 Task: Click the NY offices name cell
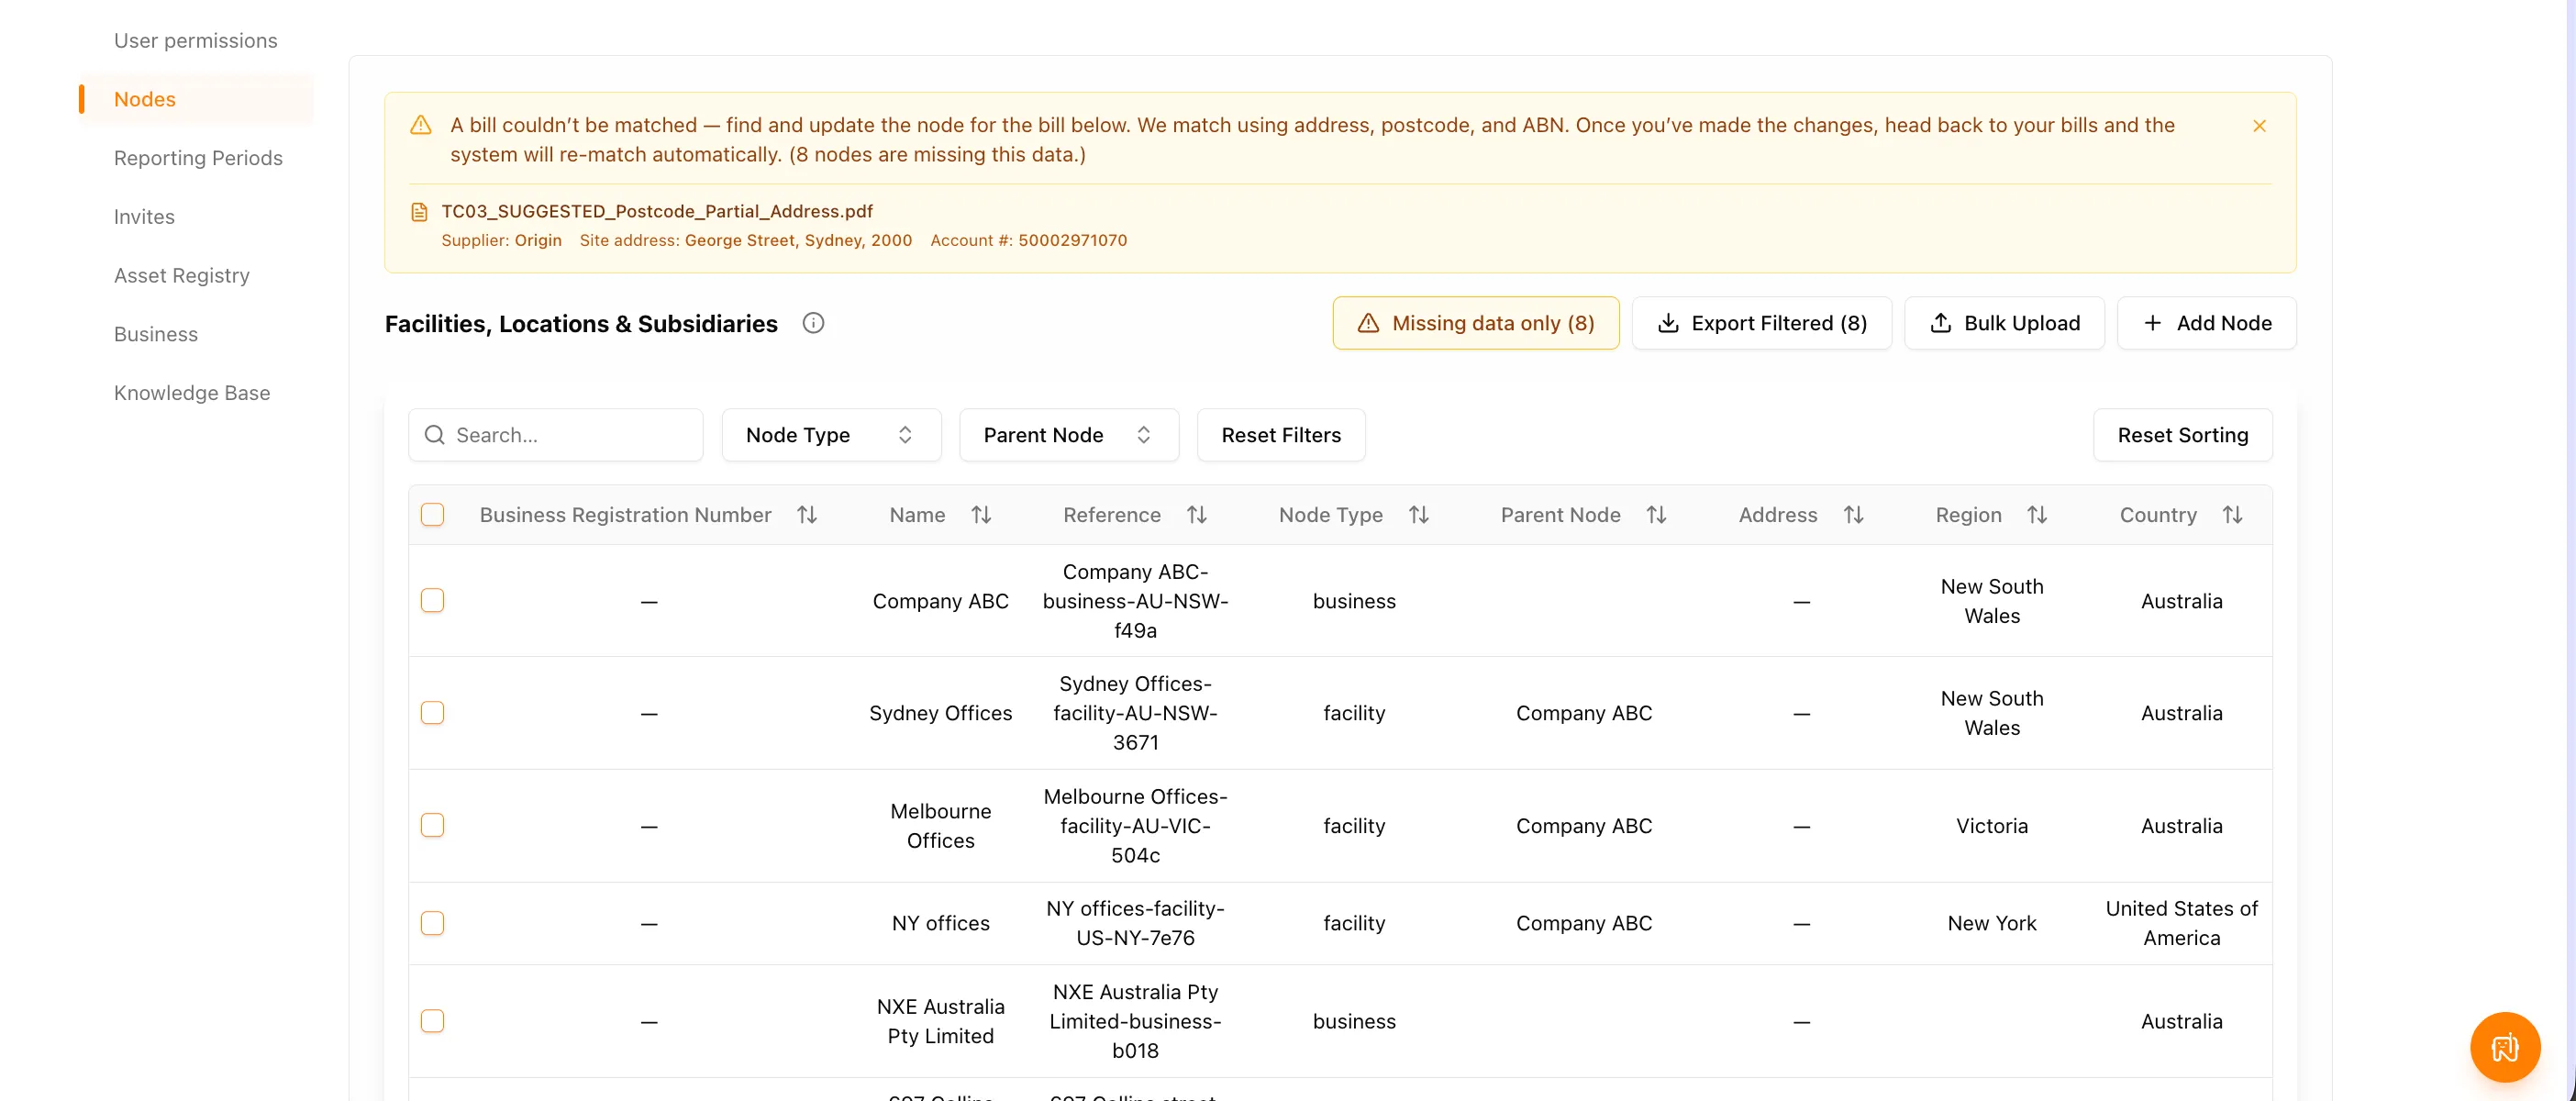point(940,923)
